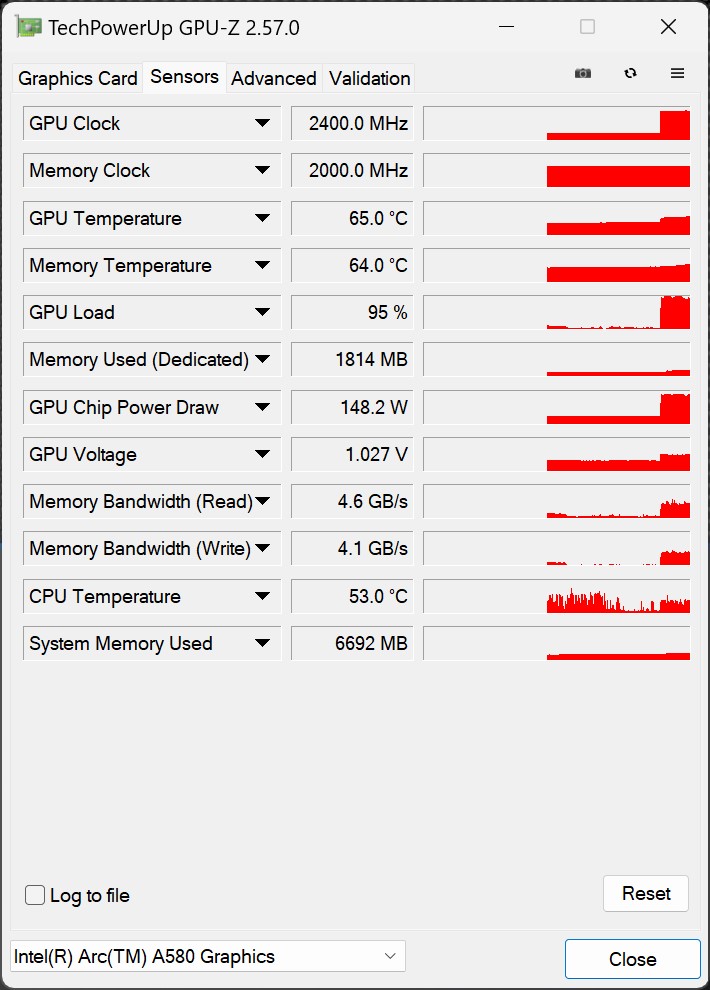
Task: Open the Intel Arc A580 Graphics selector
Action: pos(208,956)
